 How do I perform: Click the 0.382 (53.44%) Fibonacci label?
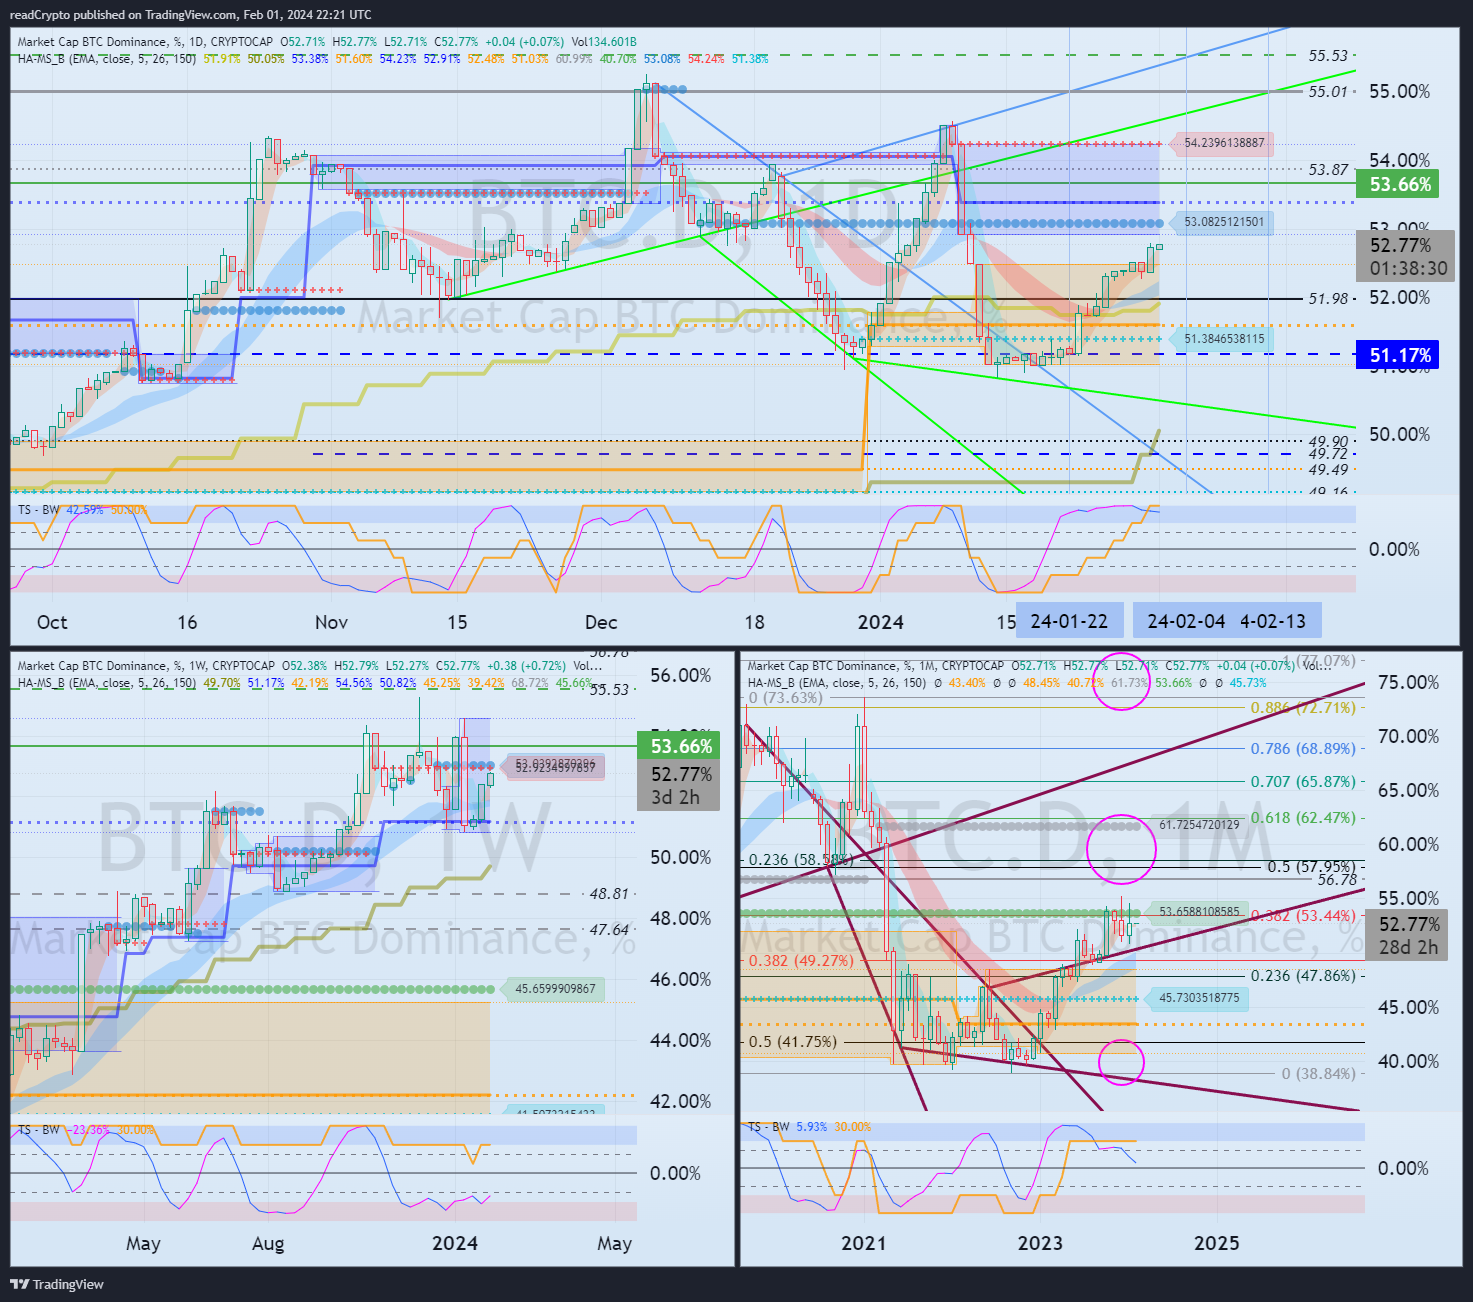coord(1303,916)
